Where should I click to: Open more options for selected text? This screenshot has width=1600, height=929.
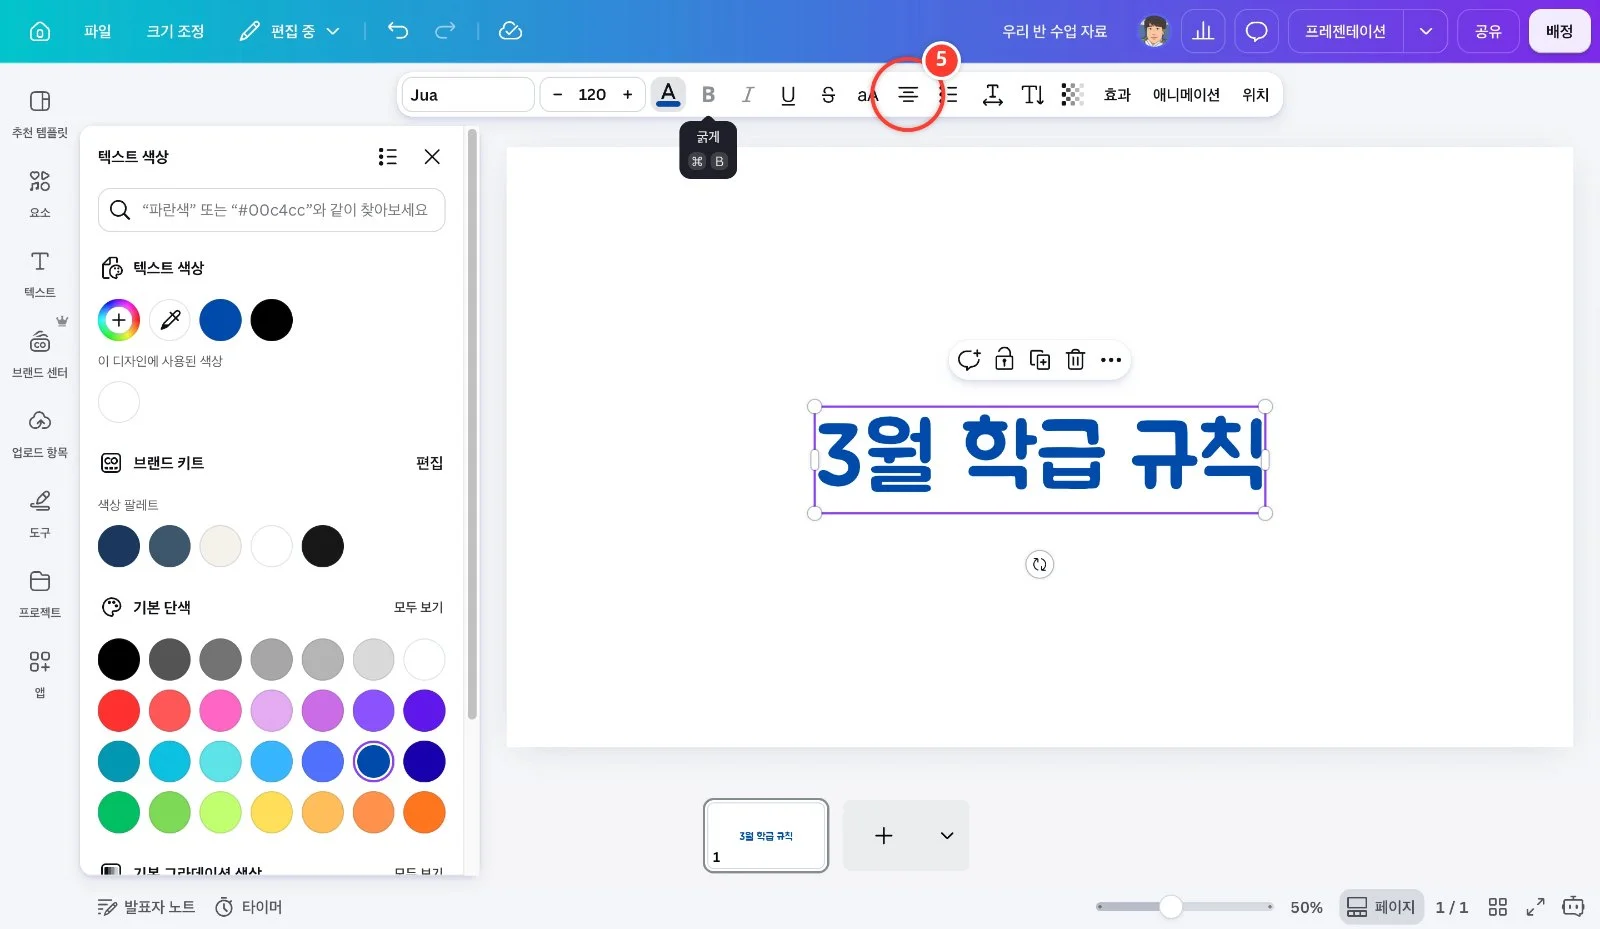[x=1111, y=360]
